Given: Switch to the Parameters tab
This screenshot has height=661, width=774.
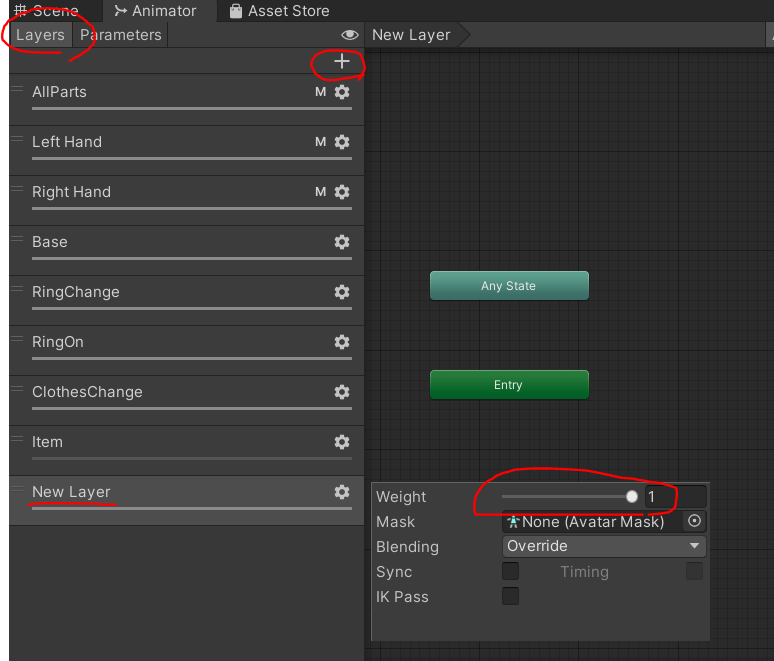Looking at the screenshot, I should coord(120,35).
